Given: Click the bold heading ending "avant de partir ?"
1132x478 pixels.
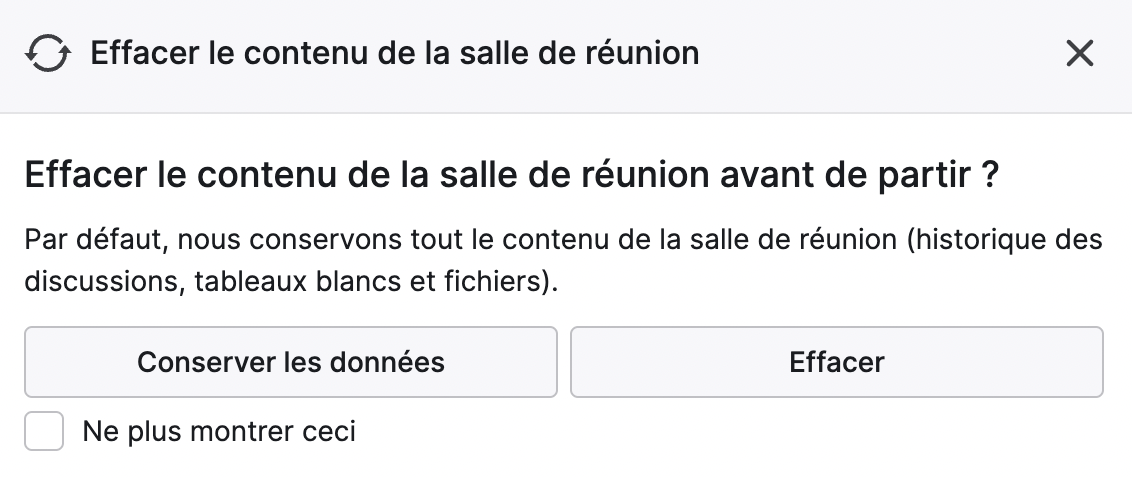Looking at the screenshot, I should (x=512, y=174).
